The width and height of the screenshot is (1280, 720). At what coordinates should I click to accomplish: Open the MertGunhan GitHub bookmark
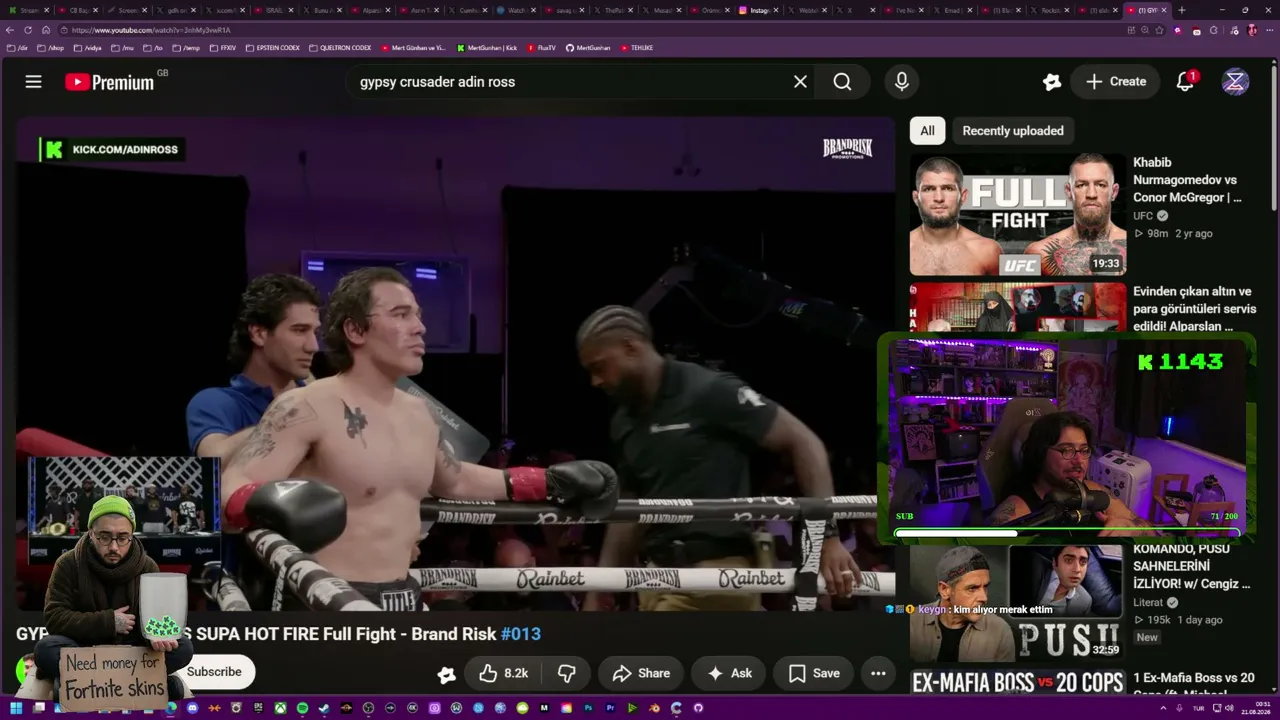[x=588, y=48]
